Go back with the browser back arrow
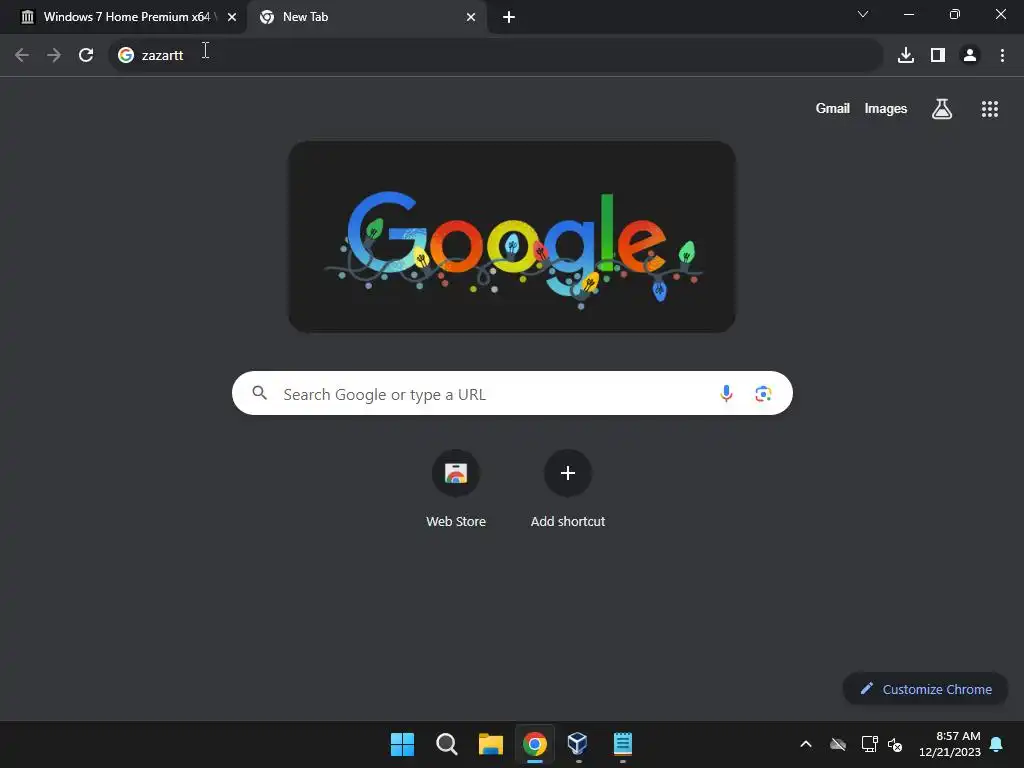 (x=22, y=55)
